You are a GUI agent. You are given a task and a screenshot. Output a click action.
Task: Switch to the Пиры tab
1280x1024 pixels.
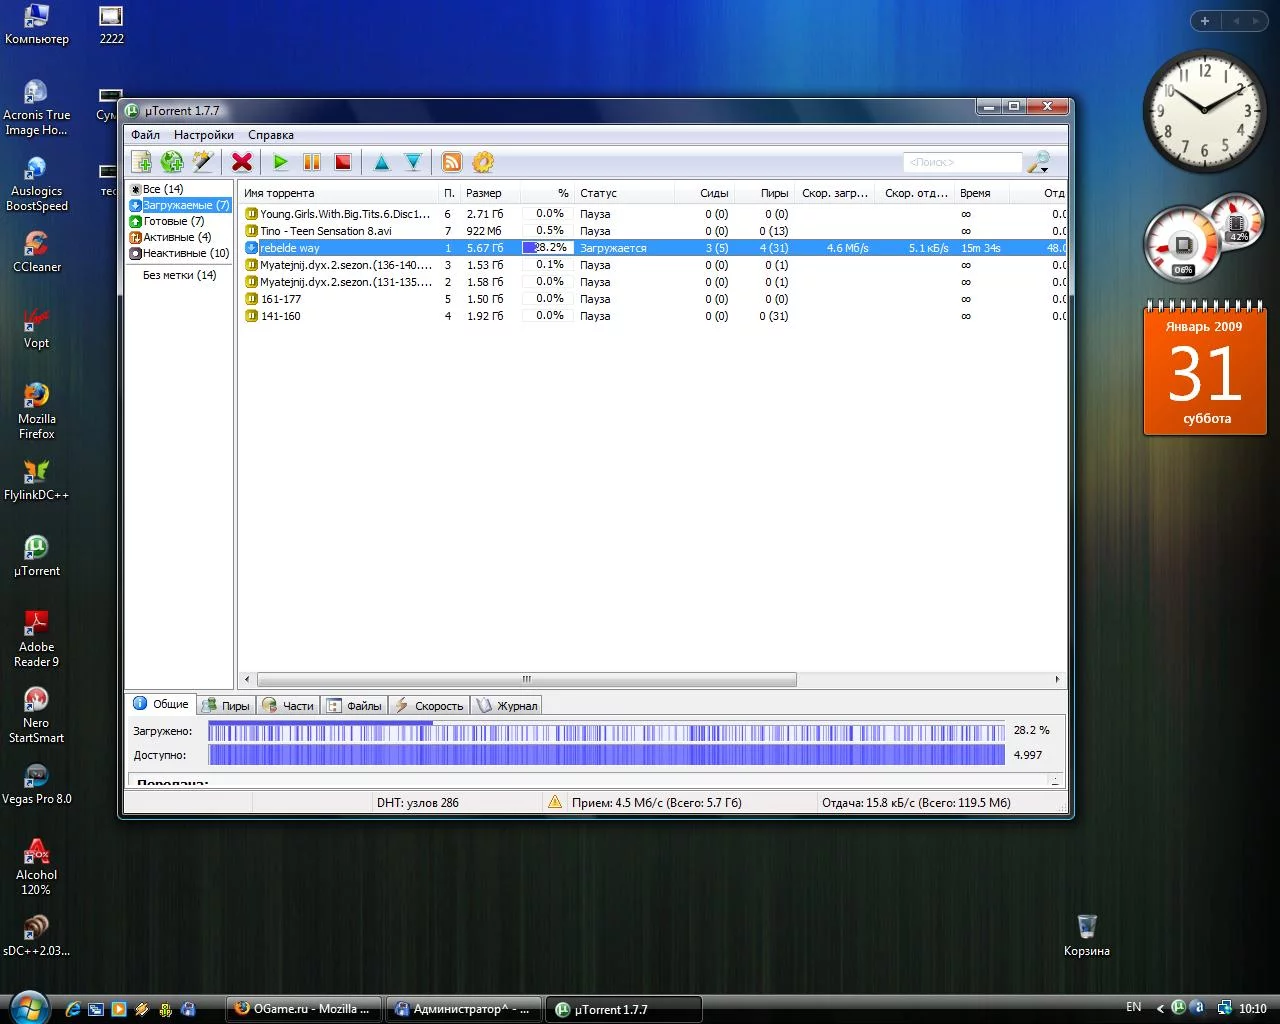coord(226,706)
